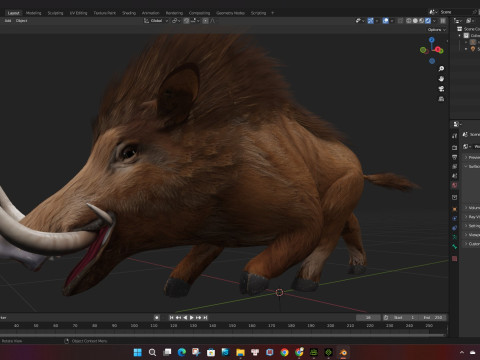Open the Windows Start menu
Screen dimensions: 480x360
pyautogui.click(x=137, y=352)
